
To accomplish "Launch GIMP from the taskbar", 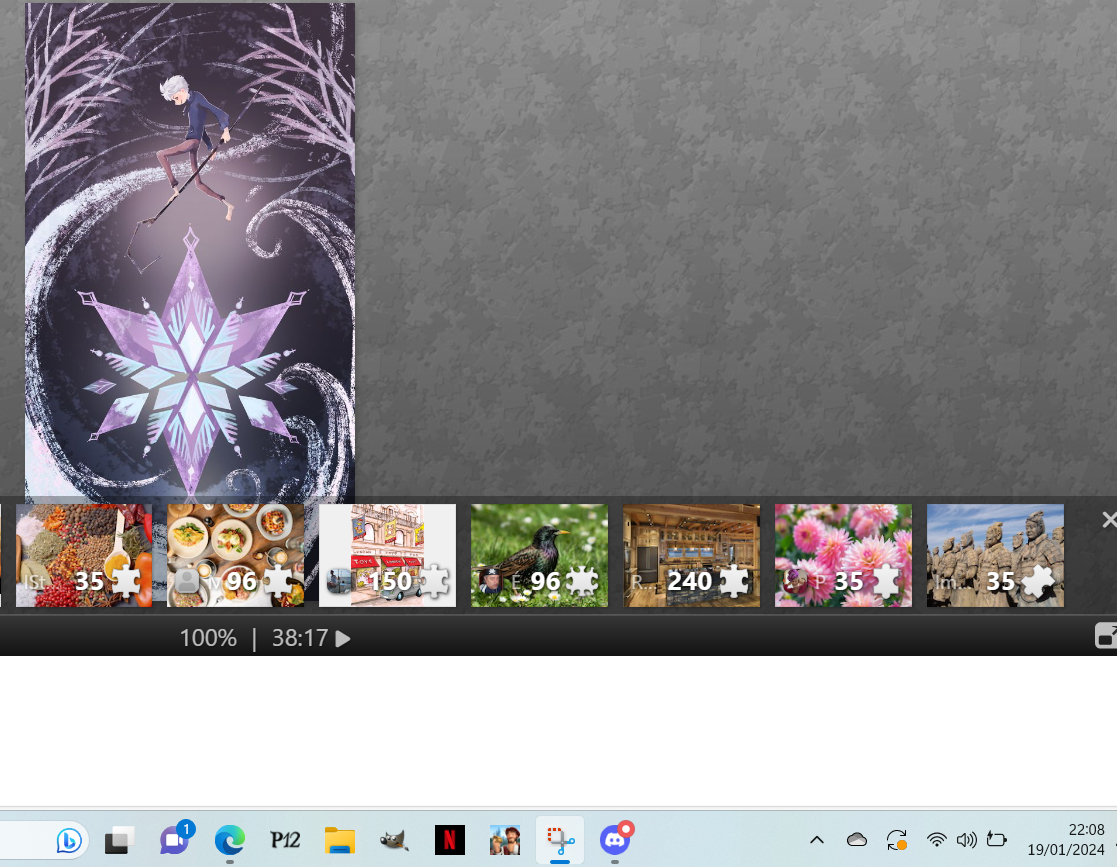I will pos(393,841).
